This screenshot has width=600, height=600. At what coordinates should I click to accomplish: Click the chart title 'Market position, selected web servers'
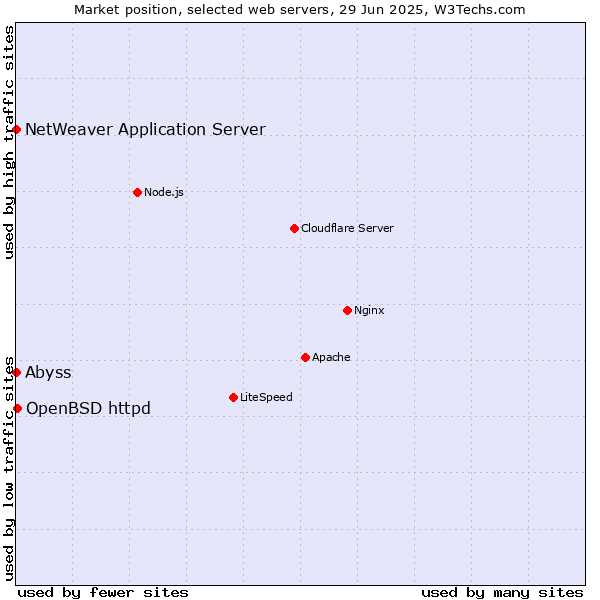[x=202, y=10]
